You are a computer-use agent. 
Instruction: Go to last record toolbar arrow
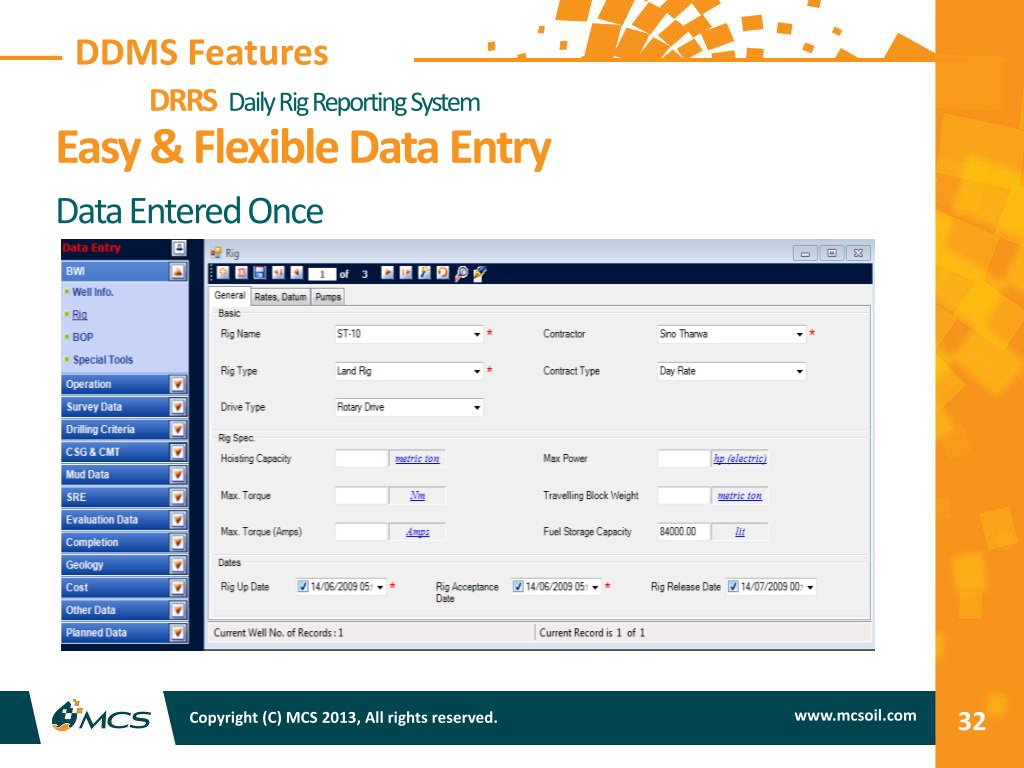pyautogui.click(x=406, y=273)
